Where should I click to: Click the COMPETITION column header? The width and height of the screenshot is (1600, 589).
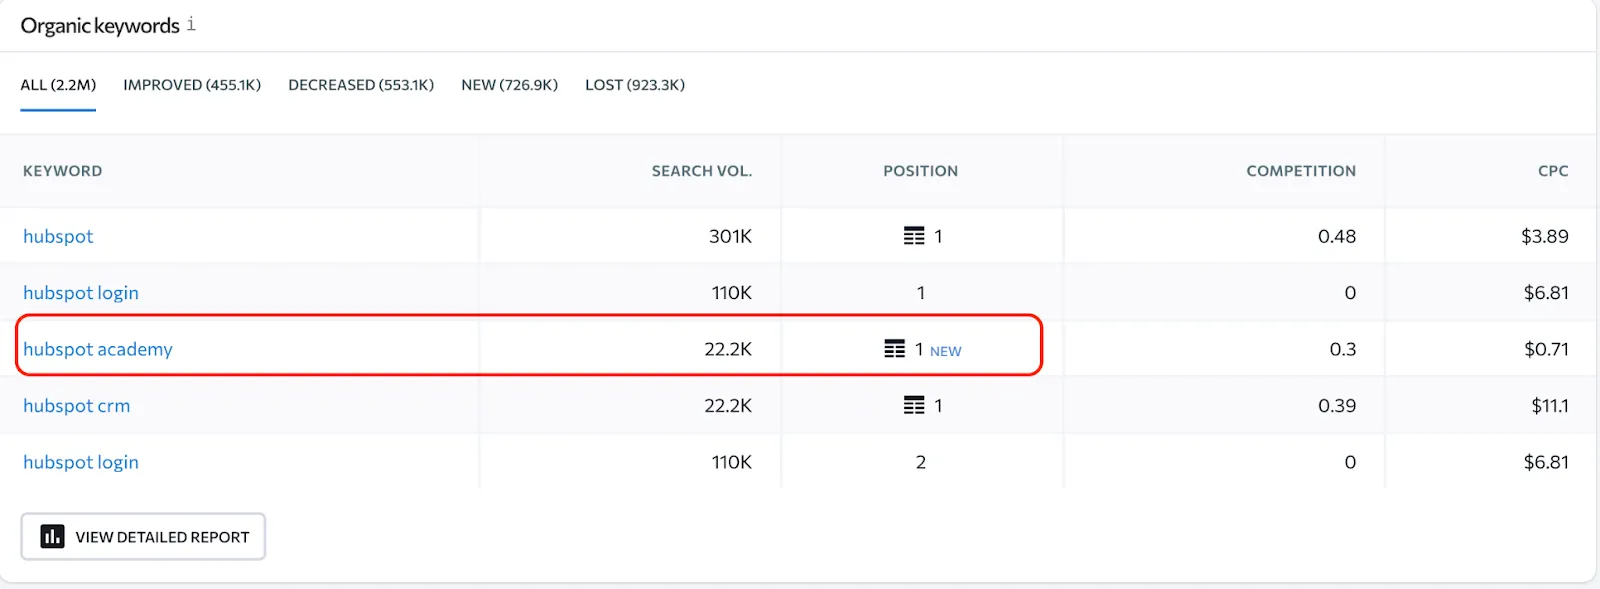pos(1301,171)
